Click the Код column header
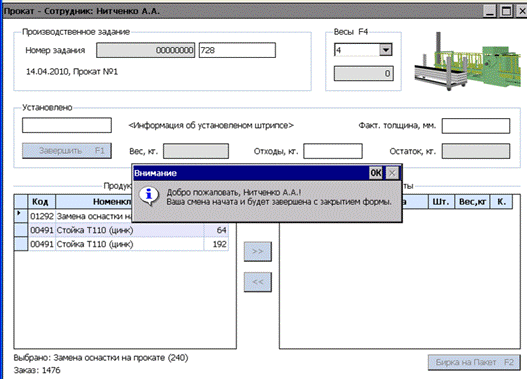This screenshot has height=379, width=527. point(41,202)
